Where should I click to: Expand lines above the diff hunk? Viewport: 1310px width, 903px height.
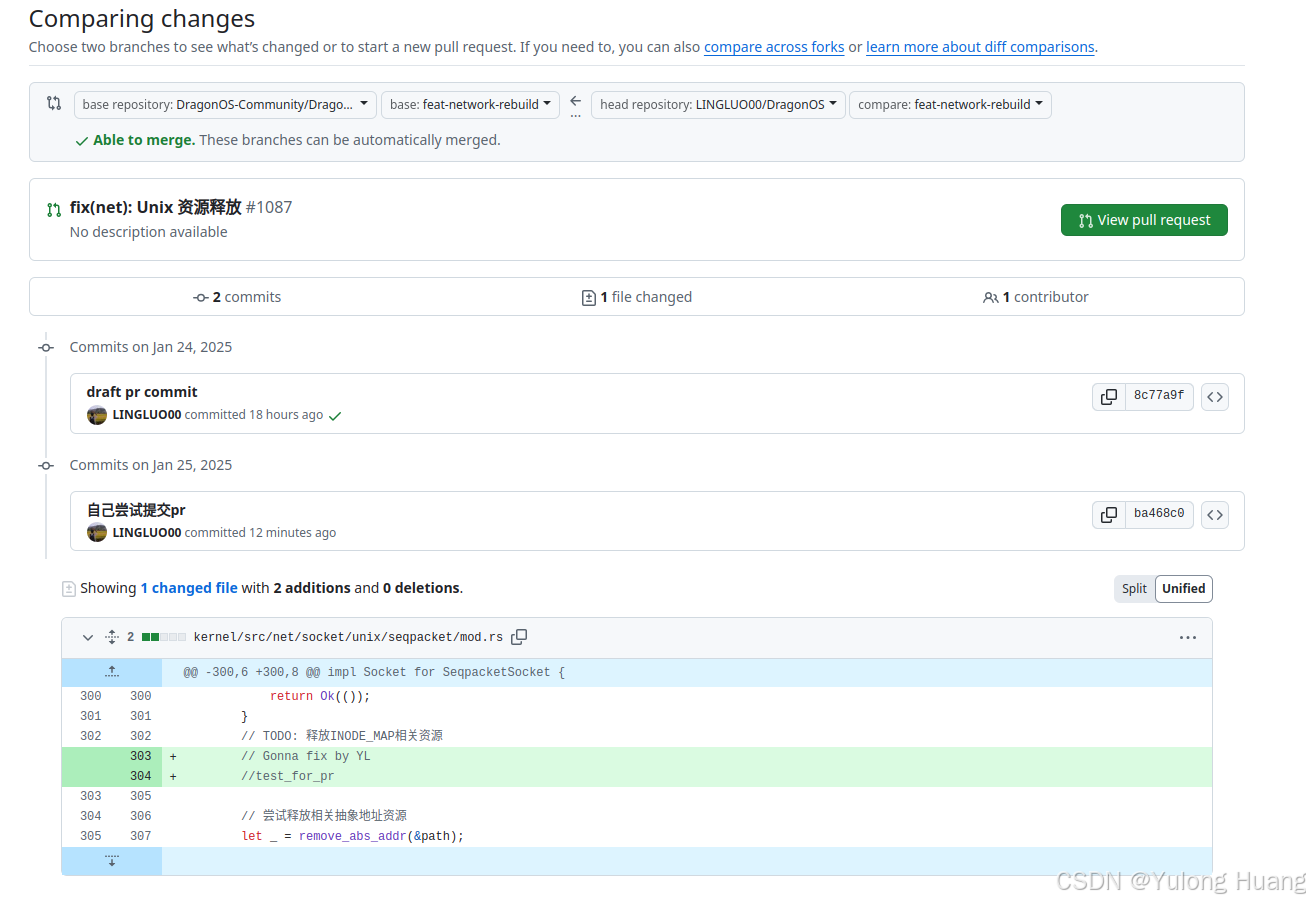pos(112,672)
